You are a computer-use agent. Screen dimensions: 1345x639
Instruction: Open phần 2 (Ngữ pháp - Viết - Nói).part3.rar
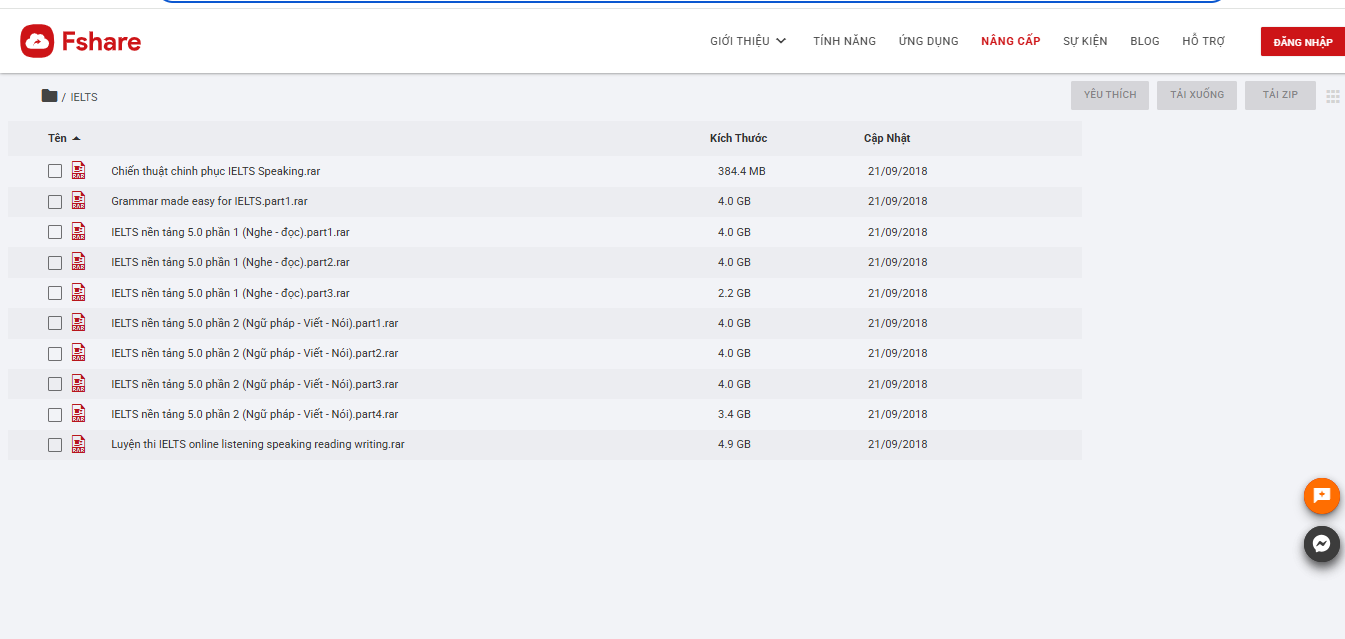coord(255,384)
